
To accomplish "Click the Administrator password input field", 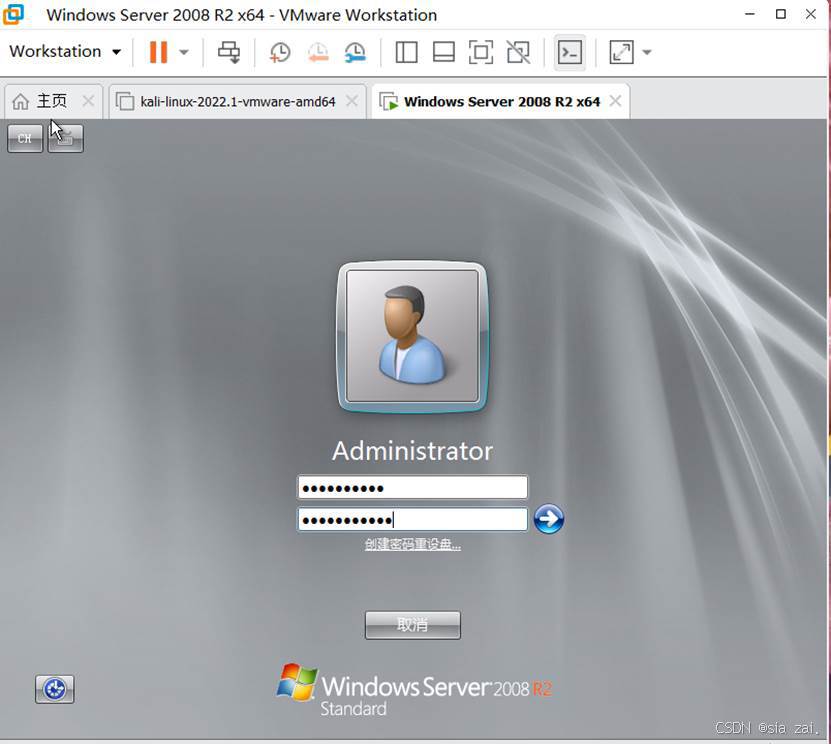I will tap(412, 519).
